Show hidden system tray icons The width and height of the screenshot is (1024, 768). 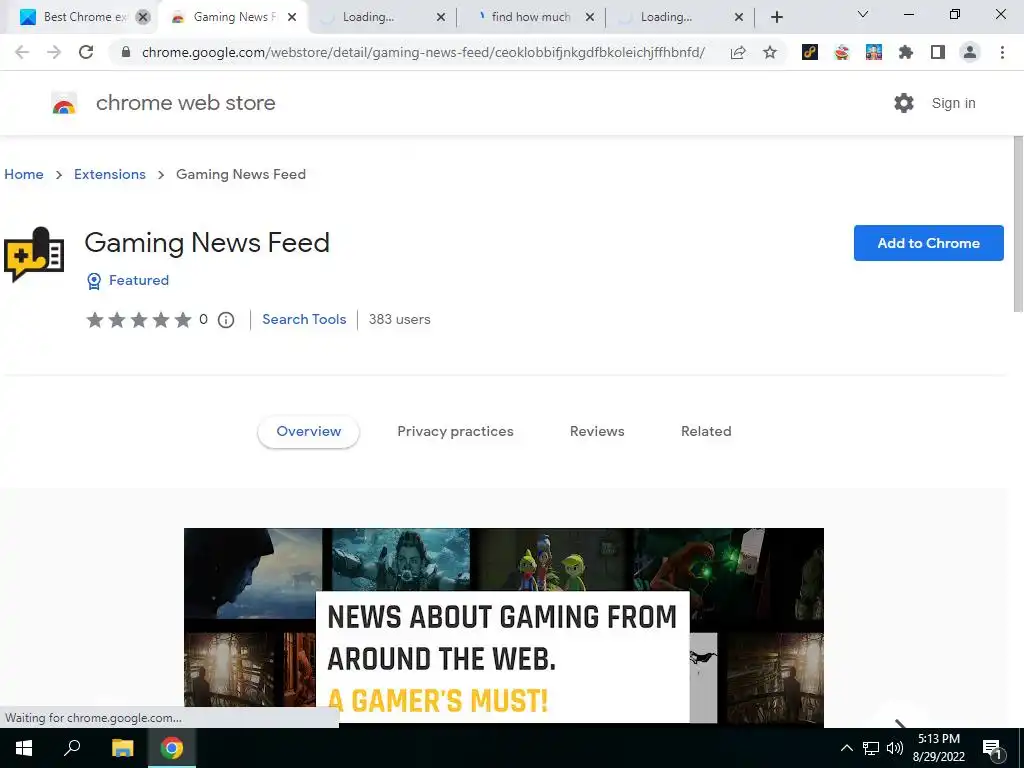click(846, 748)
